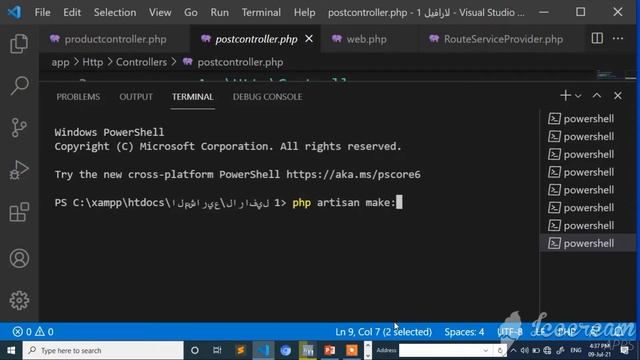Click the Http breadcrumb segment
This screenshot has height=360, width=640.
tap(93, 62)
